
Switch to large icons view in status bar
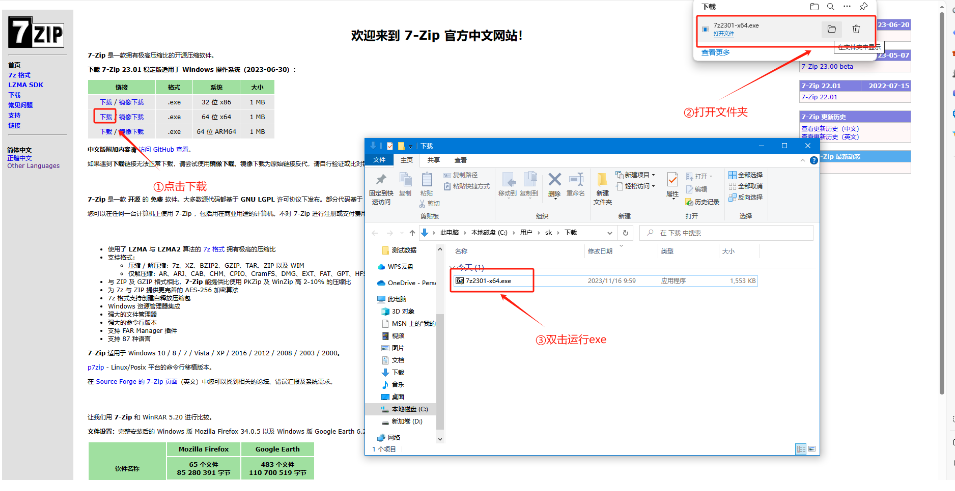point(812,449)
